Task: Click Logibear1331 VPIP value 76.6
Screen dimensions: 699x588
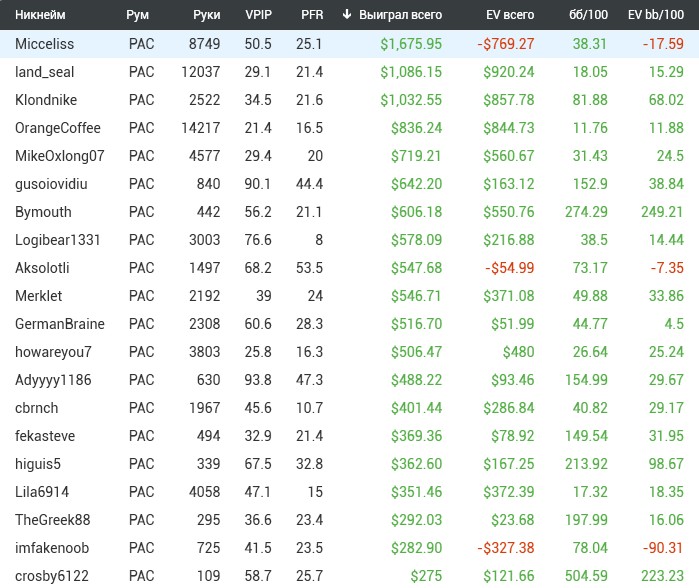Action: [x=258, y=240]
